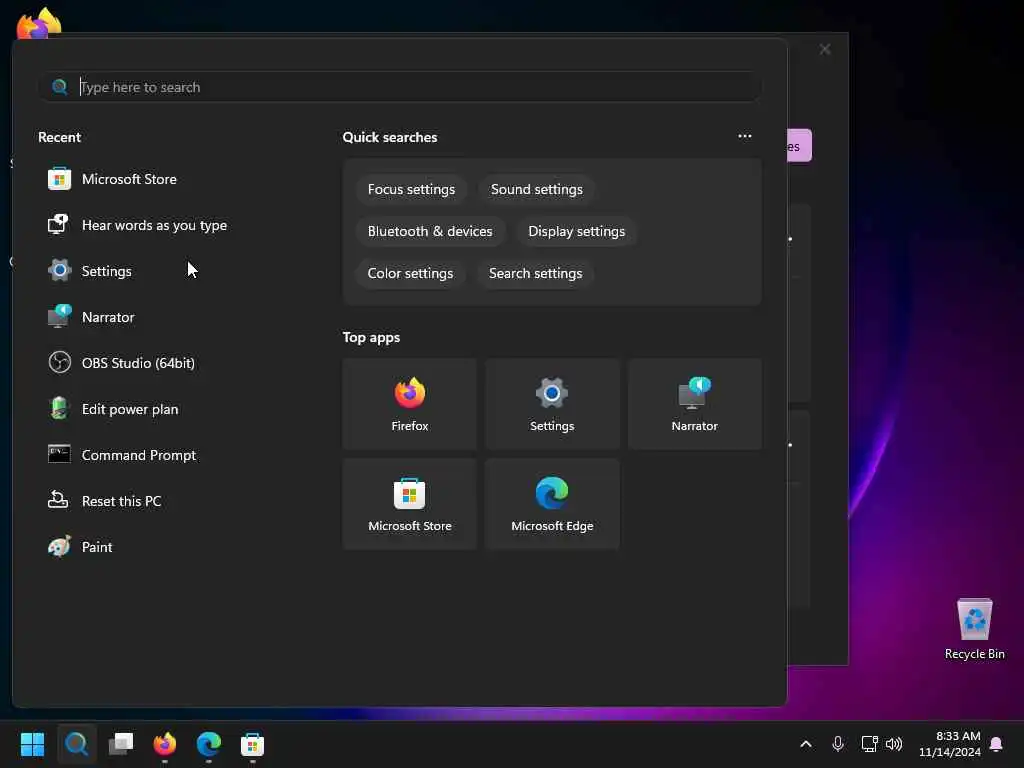Select Display settings quick search

click(x=577, y=231)
